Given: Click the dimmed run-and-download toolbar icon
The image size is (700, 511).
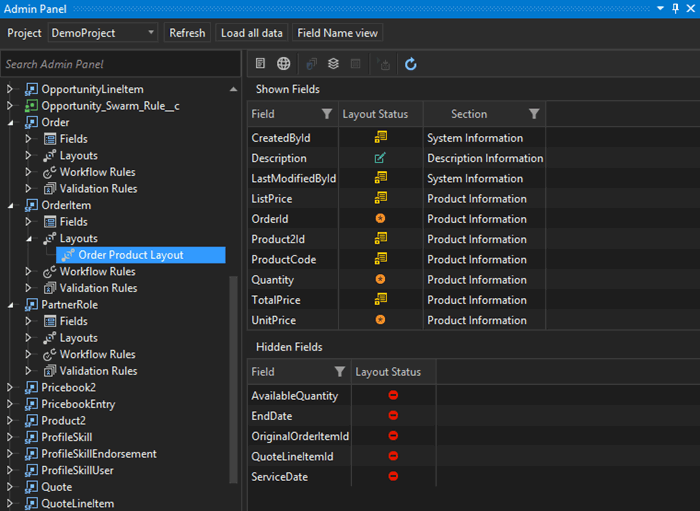Looking at the screenshot, I should 383,64.
